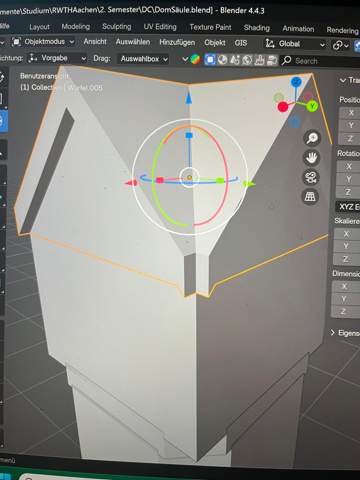Click the red X axis gizmo ball
Screen dimensions: 360x480
coord(283,107)
